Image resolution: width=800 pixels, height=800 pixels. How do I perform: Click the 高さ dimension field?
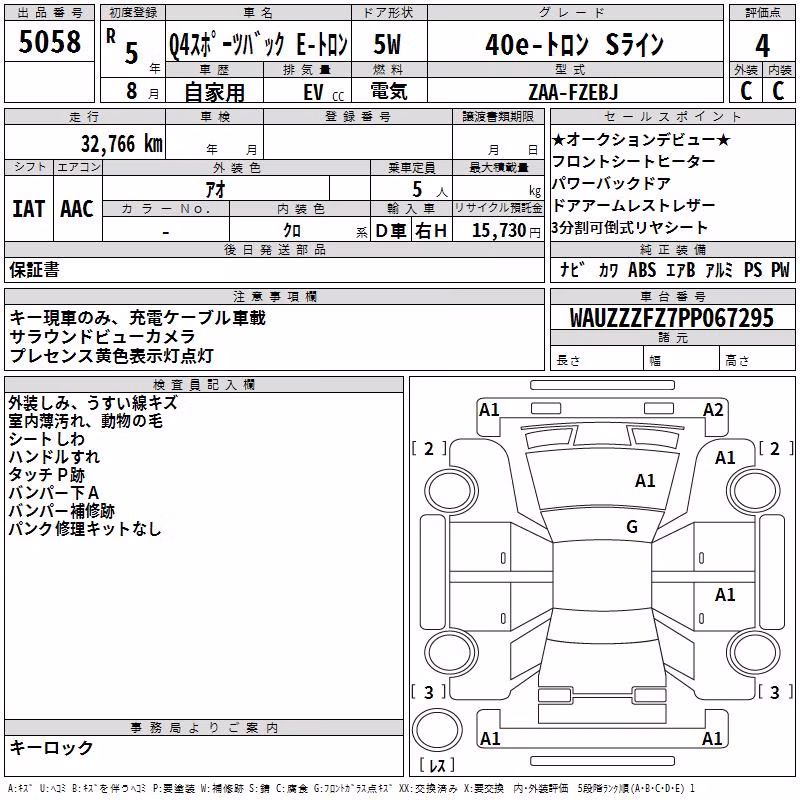click(x=758, y=358)
